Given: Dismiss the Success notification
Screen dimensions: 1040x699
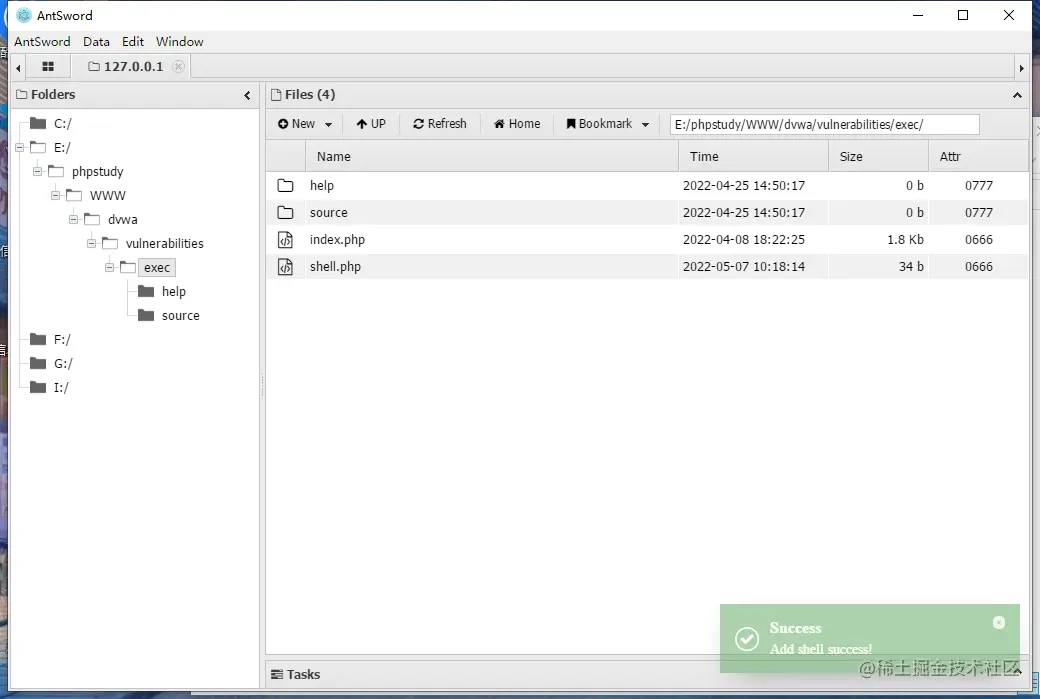Looking at the screenshot, I should pyautogui.click(x=999, y=622).
